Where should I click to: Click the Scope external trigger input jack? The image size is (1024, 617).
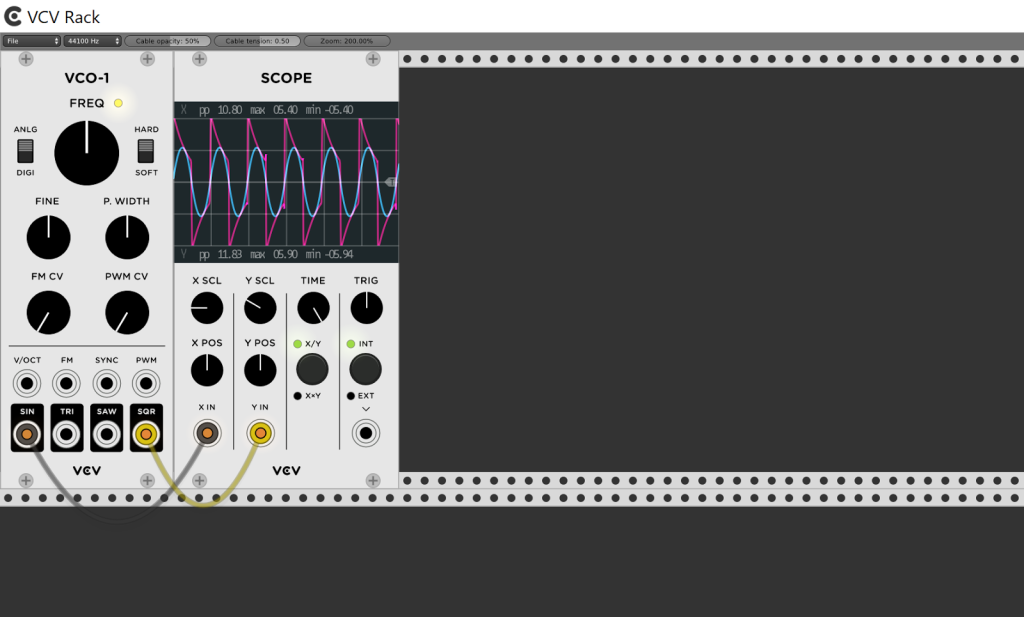[x=366, y=433]
